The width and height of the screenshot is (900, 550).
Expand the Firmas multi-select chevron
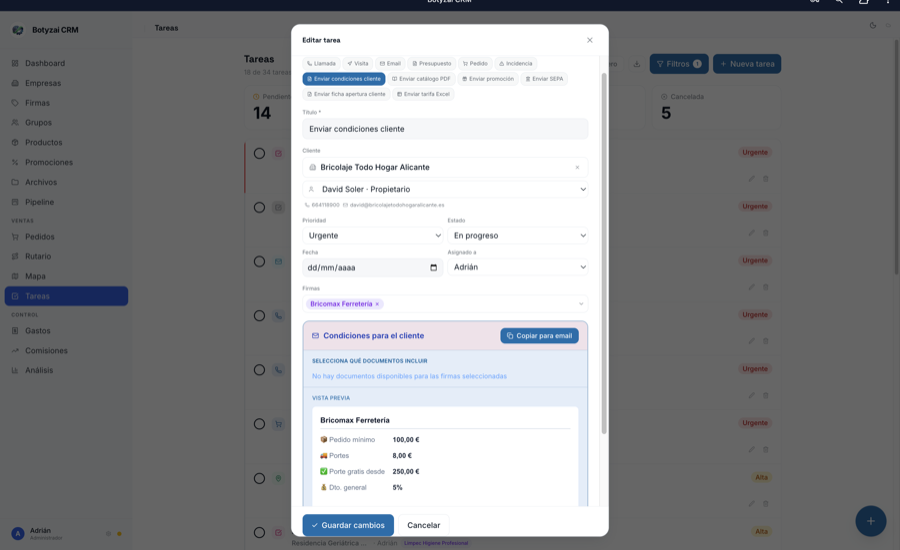[x=581, y=304]
